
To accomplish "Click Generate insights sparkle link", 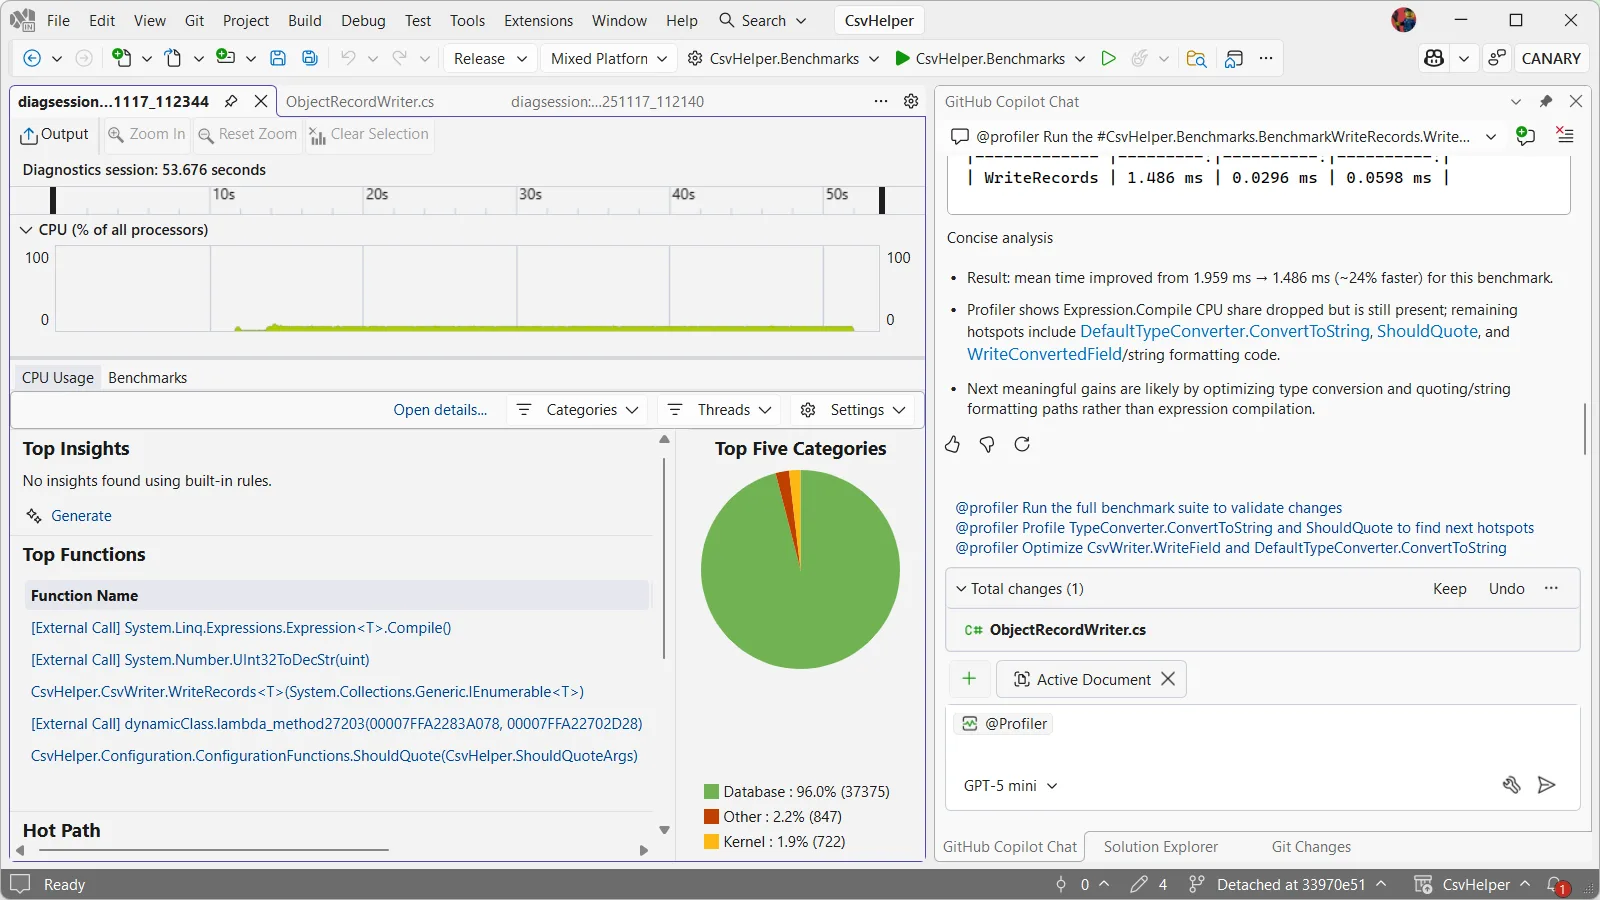I will click(x=81, y=516).
